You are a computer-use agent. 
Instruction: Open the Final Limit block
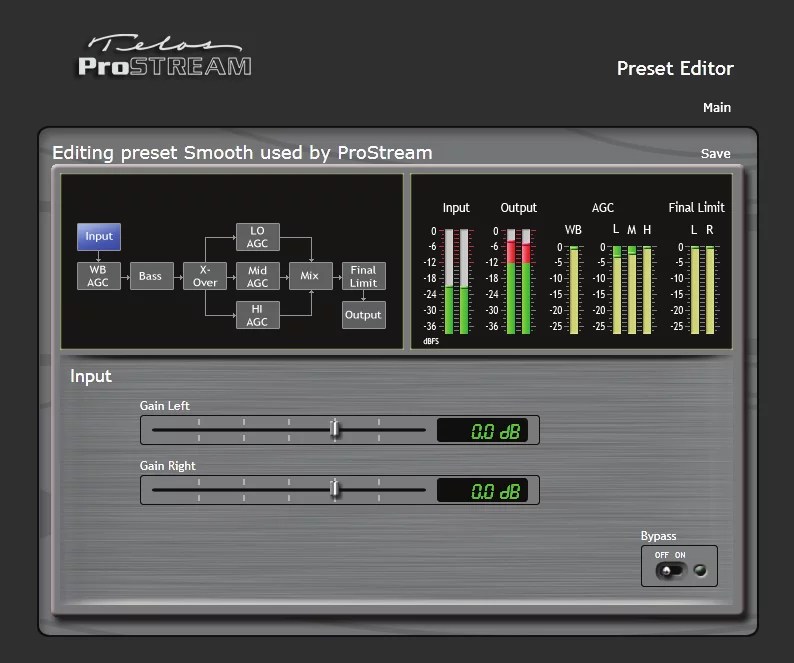[x=363, y=276]
